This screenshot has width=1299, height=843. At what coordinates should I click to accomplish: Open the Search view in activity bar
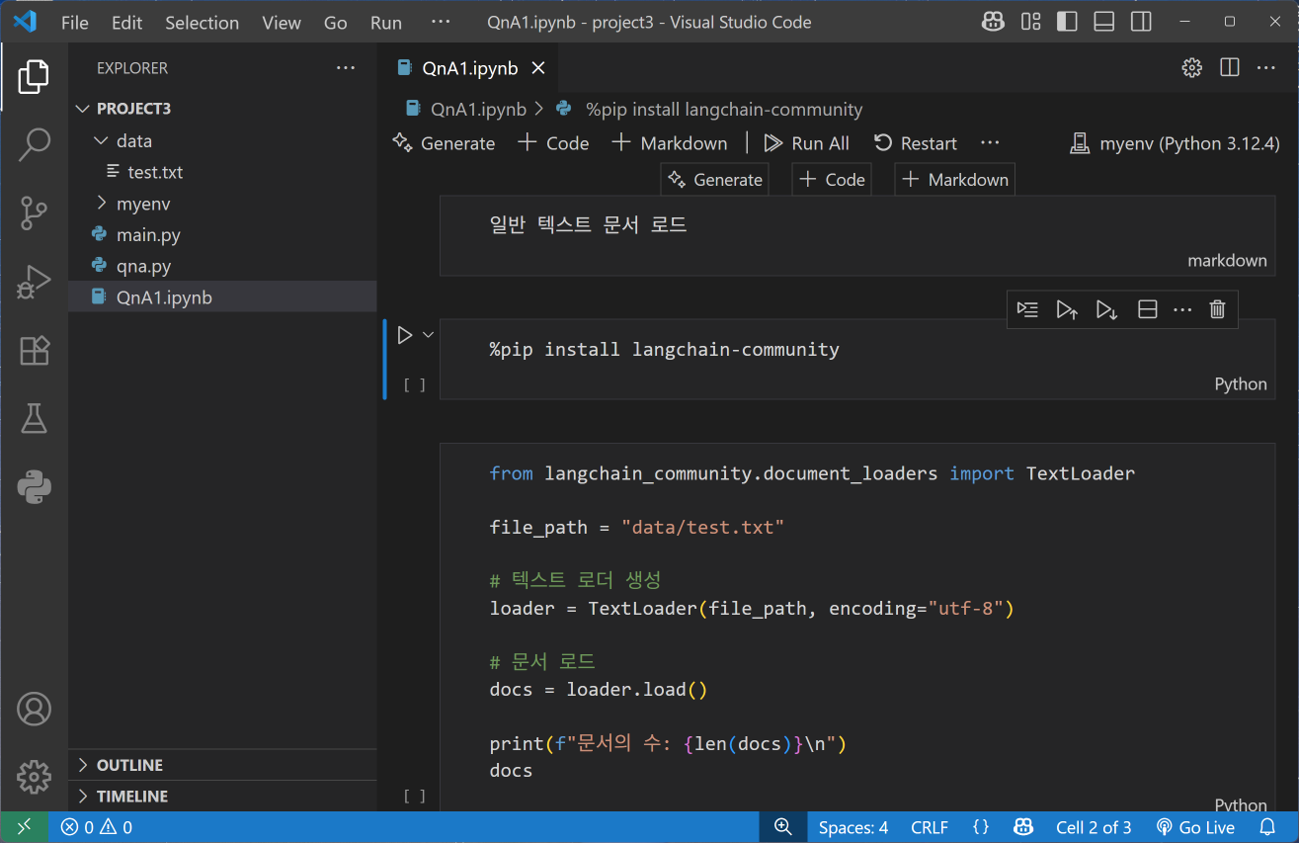pyautogui.click(x=34, y=145)
